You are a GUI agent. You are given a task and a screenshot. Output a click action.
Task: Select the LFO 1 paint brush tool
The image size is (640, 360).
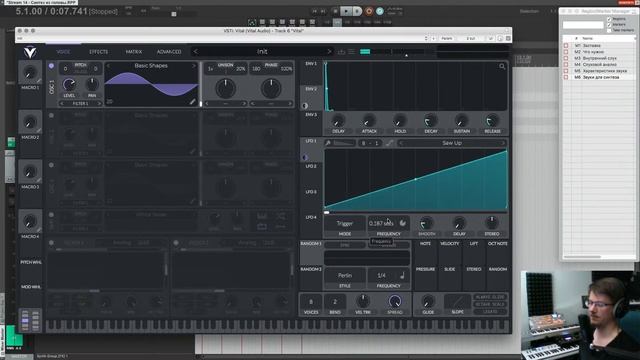[328, 143]
